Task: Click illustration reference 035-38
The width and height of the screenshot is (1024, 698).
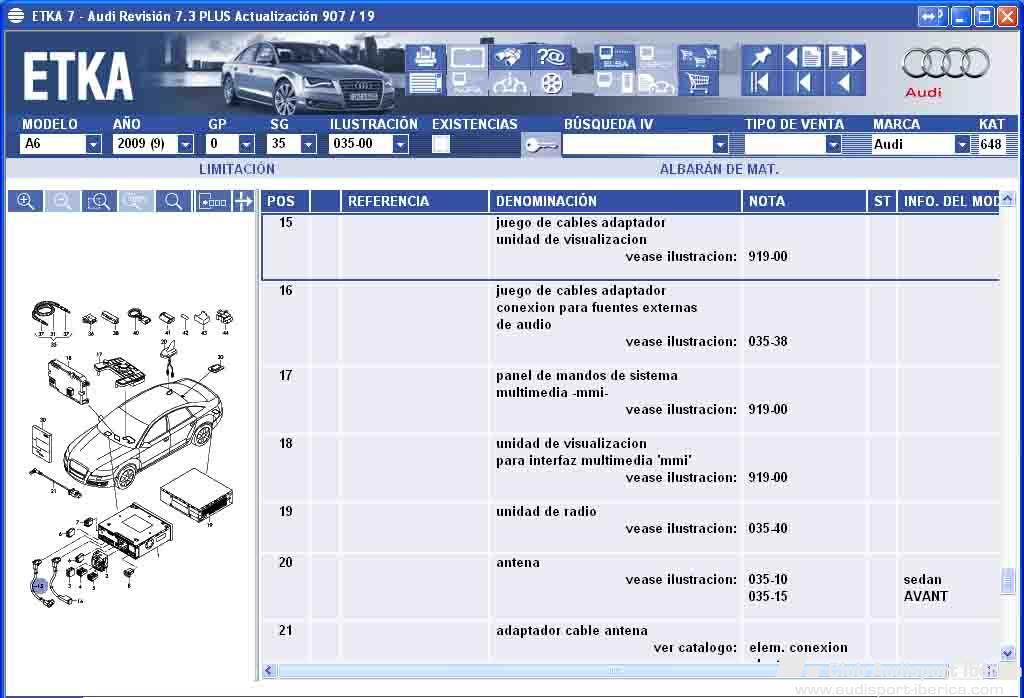Action: pos(768,341)
